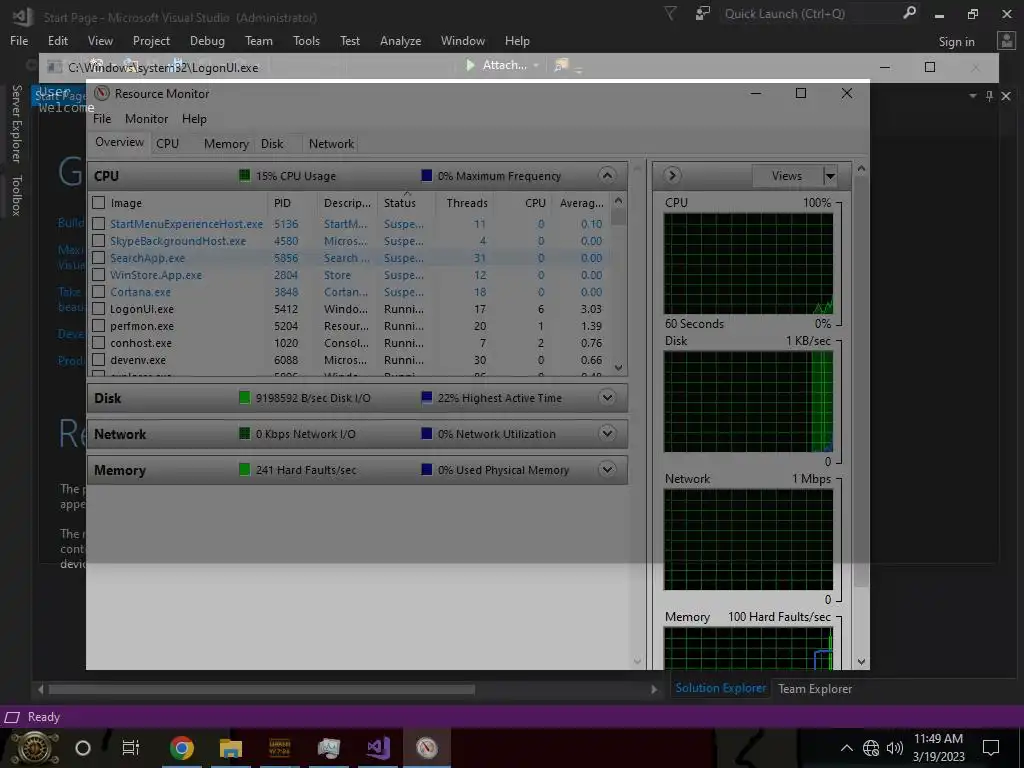
Task: Open the Debug menu in Visual Studio
Action: pos(207,41)
